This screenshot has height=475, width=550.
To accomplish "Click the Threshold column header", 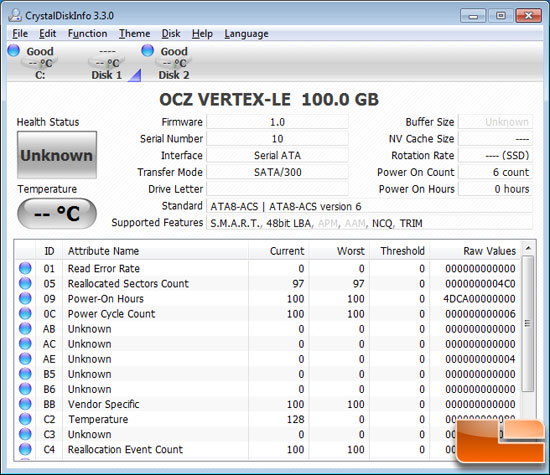I will tap(399, 251).
